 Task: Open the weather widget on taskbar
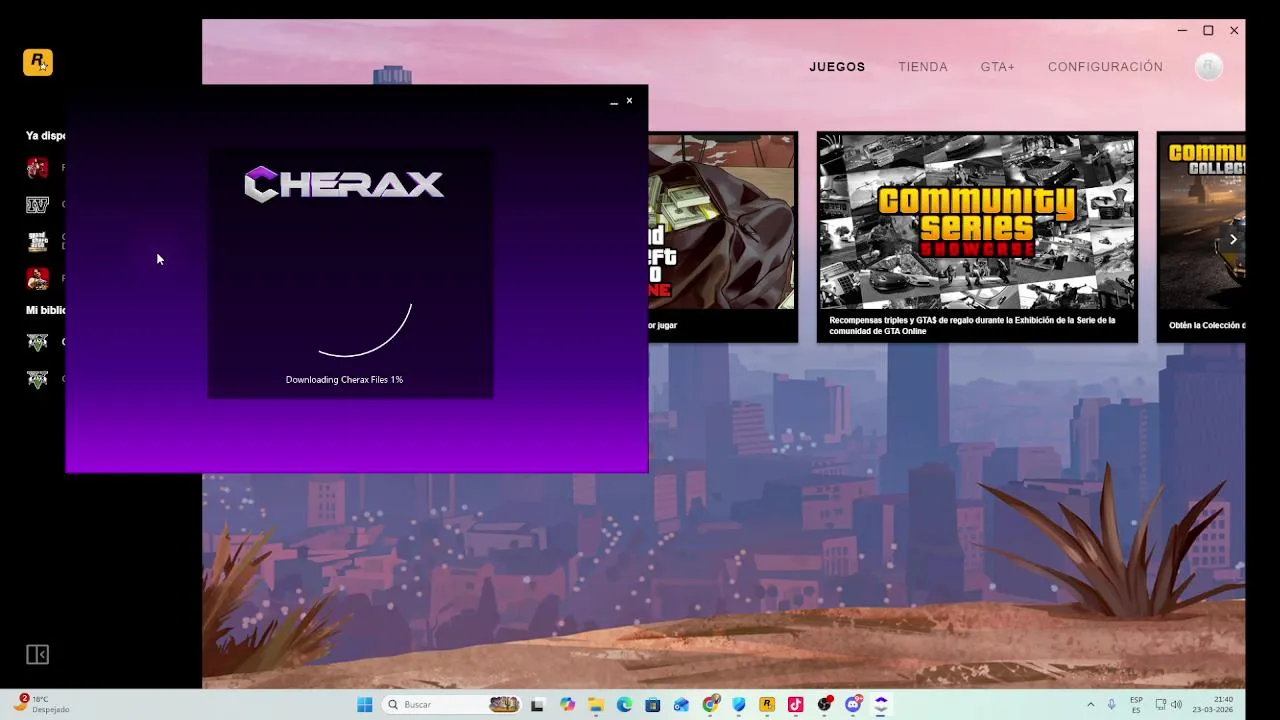[x=41, y=705]
